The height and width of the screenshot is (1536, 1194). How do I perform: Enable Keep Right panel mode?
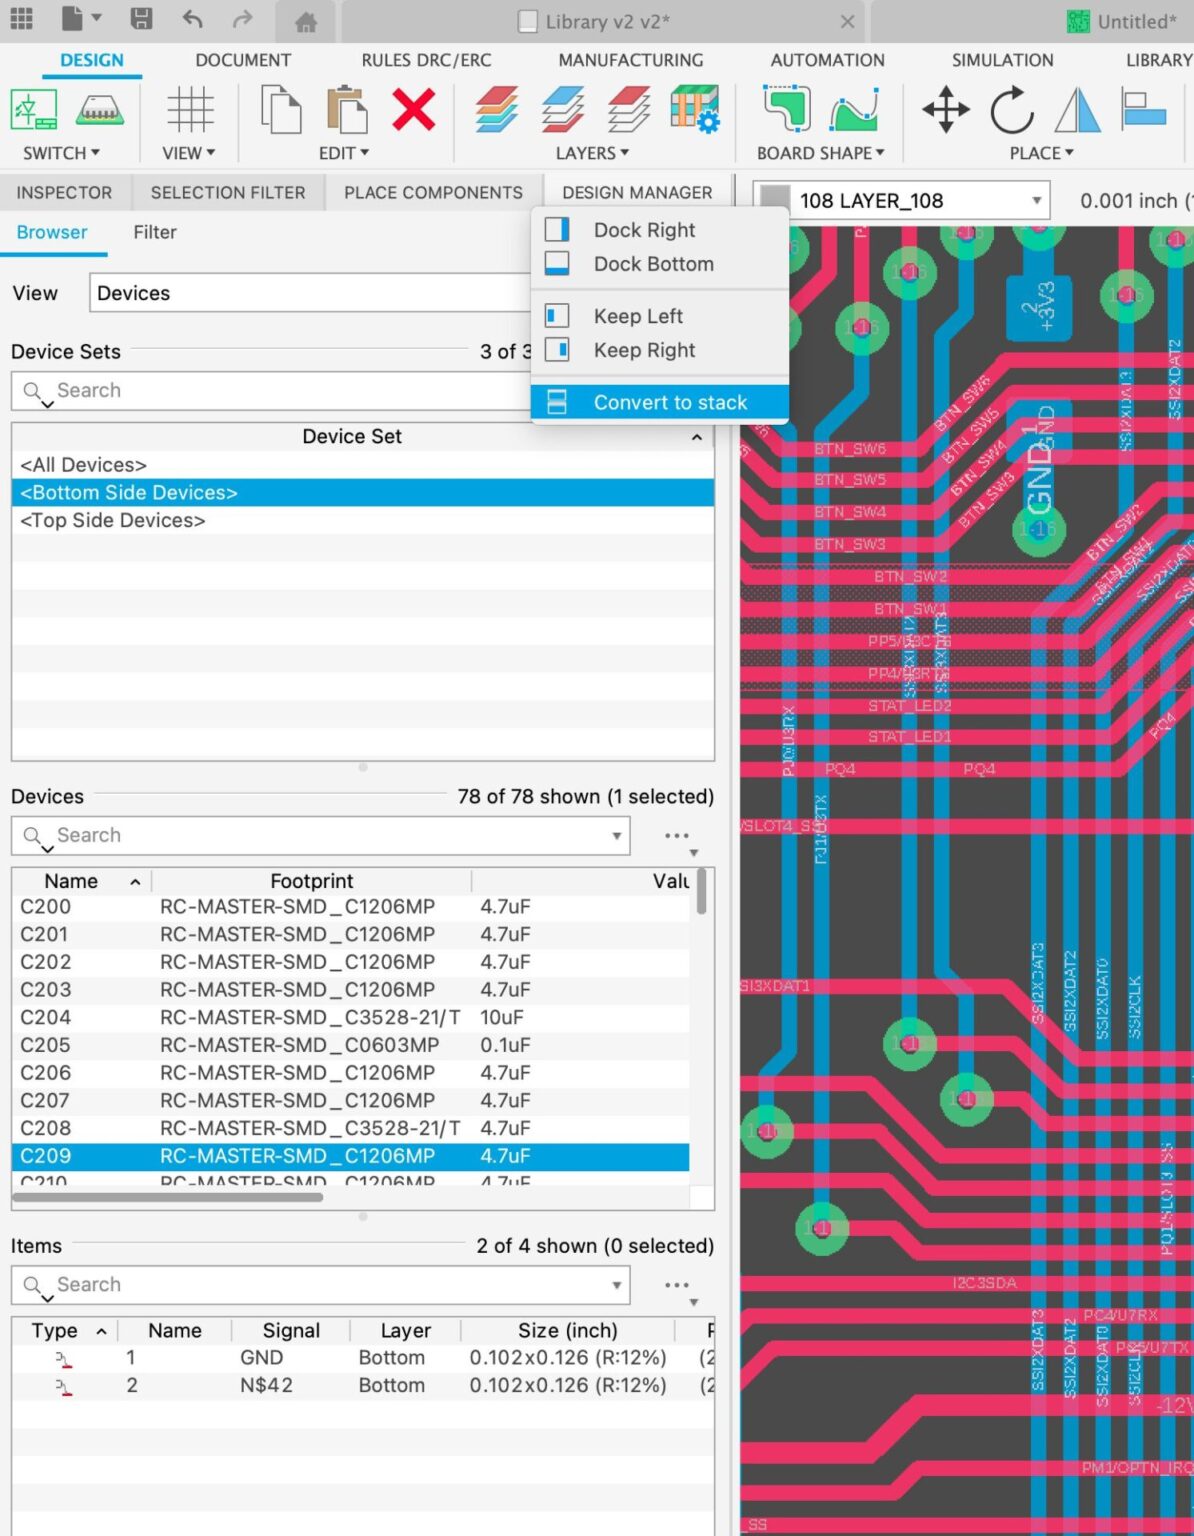coord(645,350)
